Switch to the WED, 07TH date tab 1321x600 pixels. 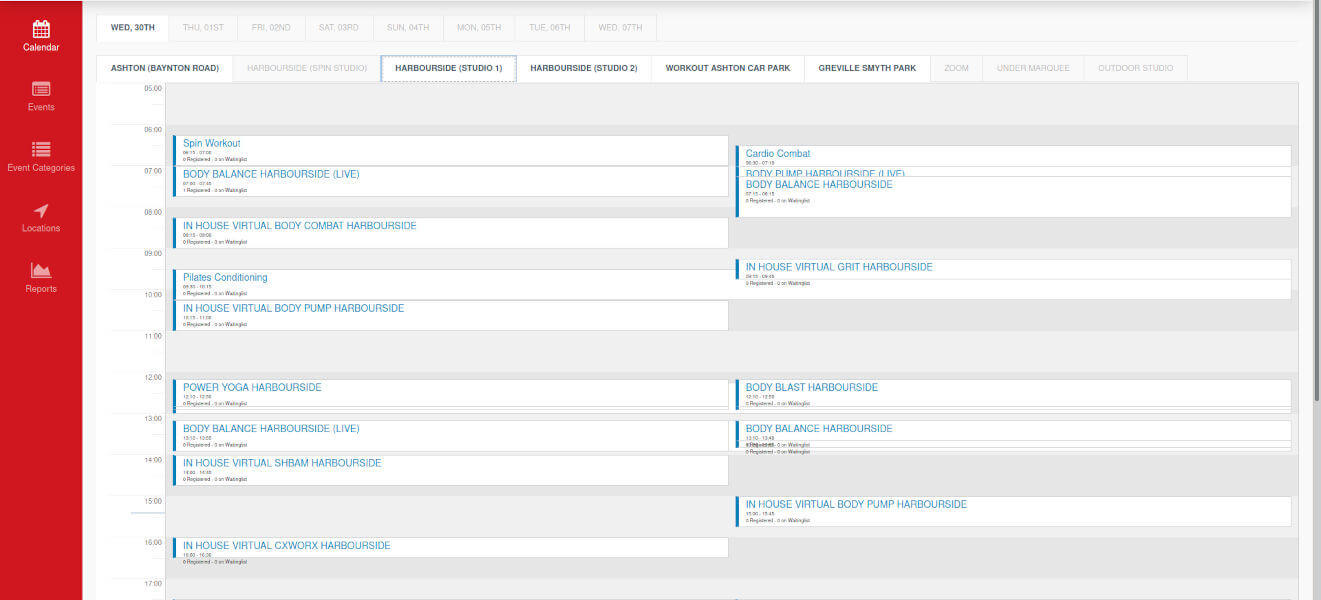coord(621,28)
